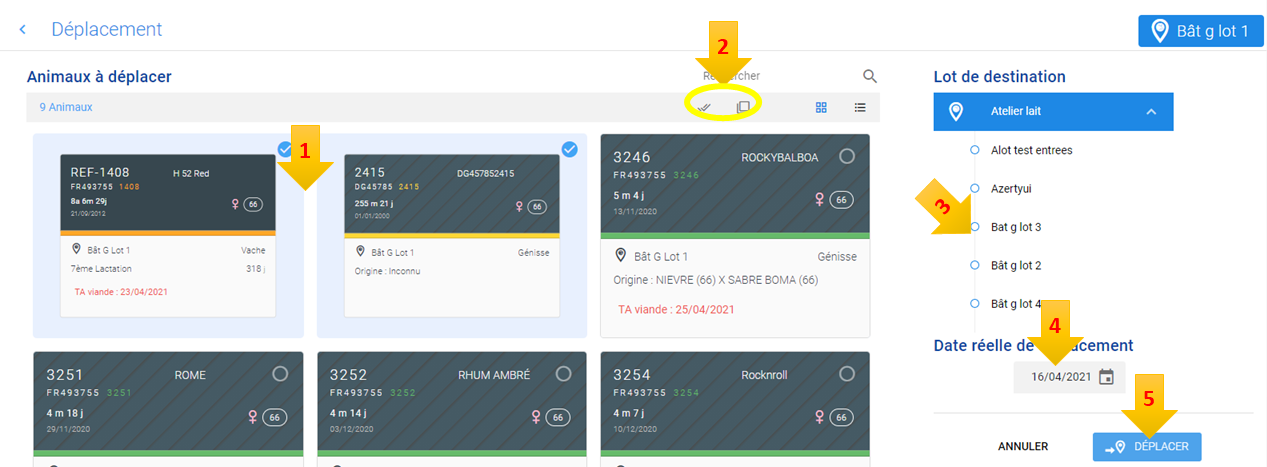The height and width of the screenshot is (467, 1267).
Task: Click the DÉPLACER button
Action: point(1147,447)
